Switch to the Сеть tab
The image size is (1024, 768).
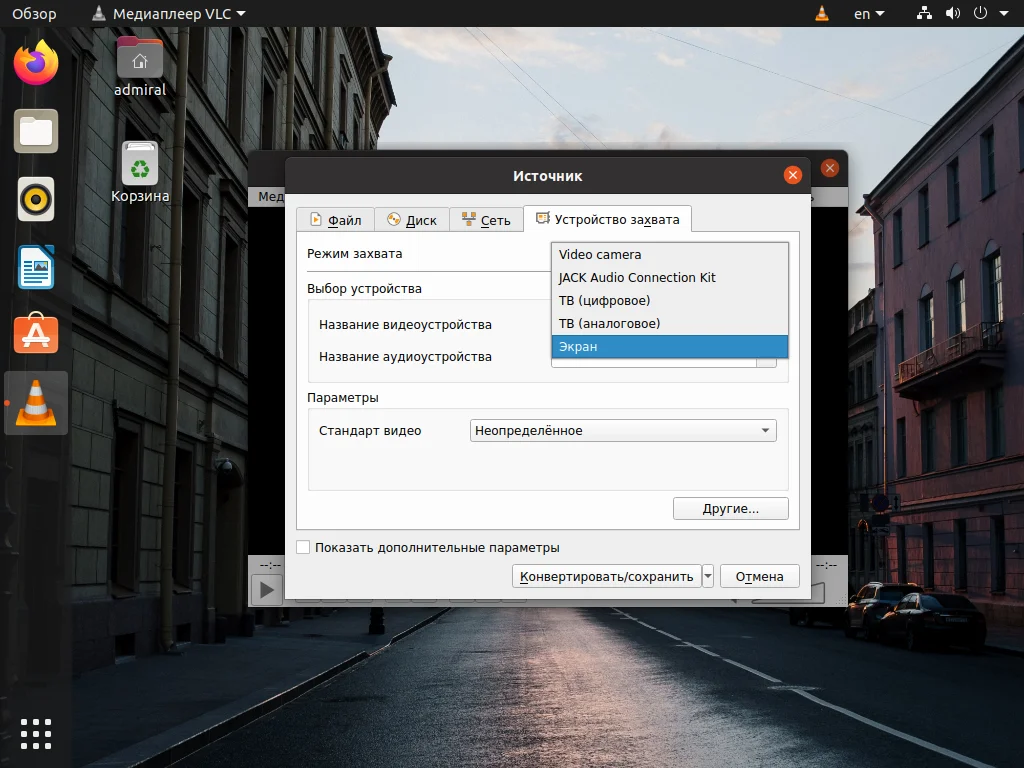coord(486,220)
